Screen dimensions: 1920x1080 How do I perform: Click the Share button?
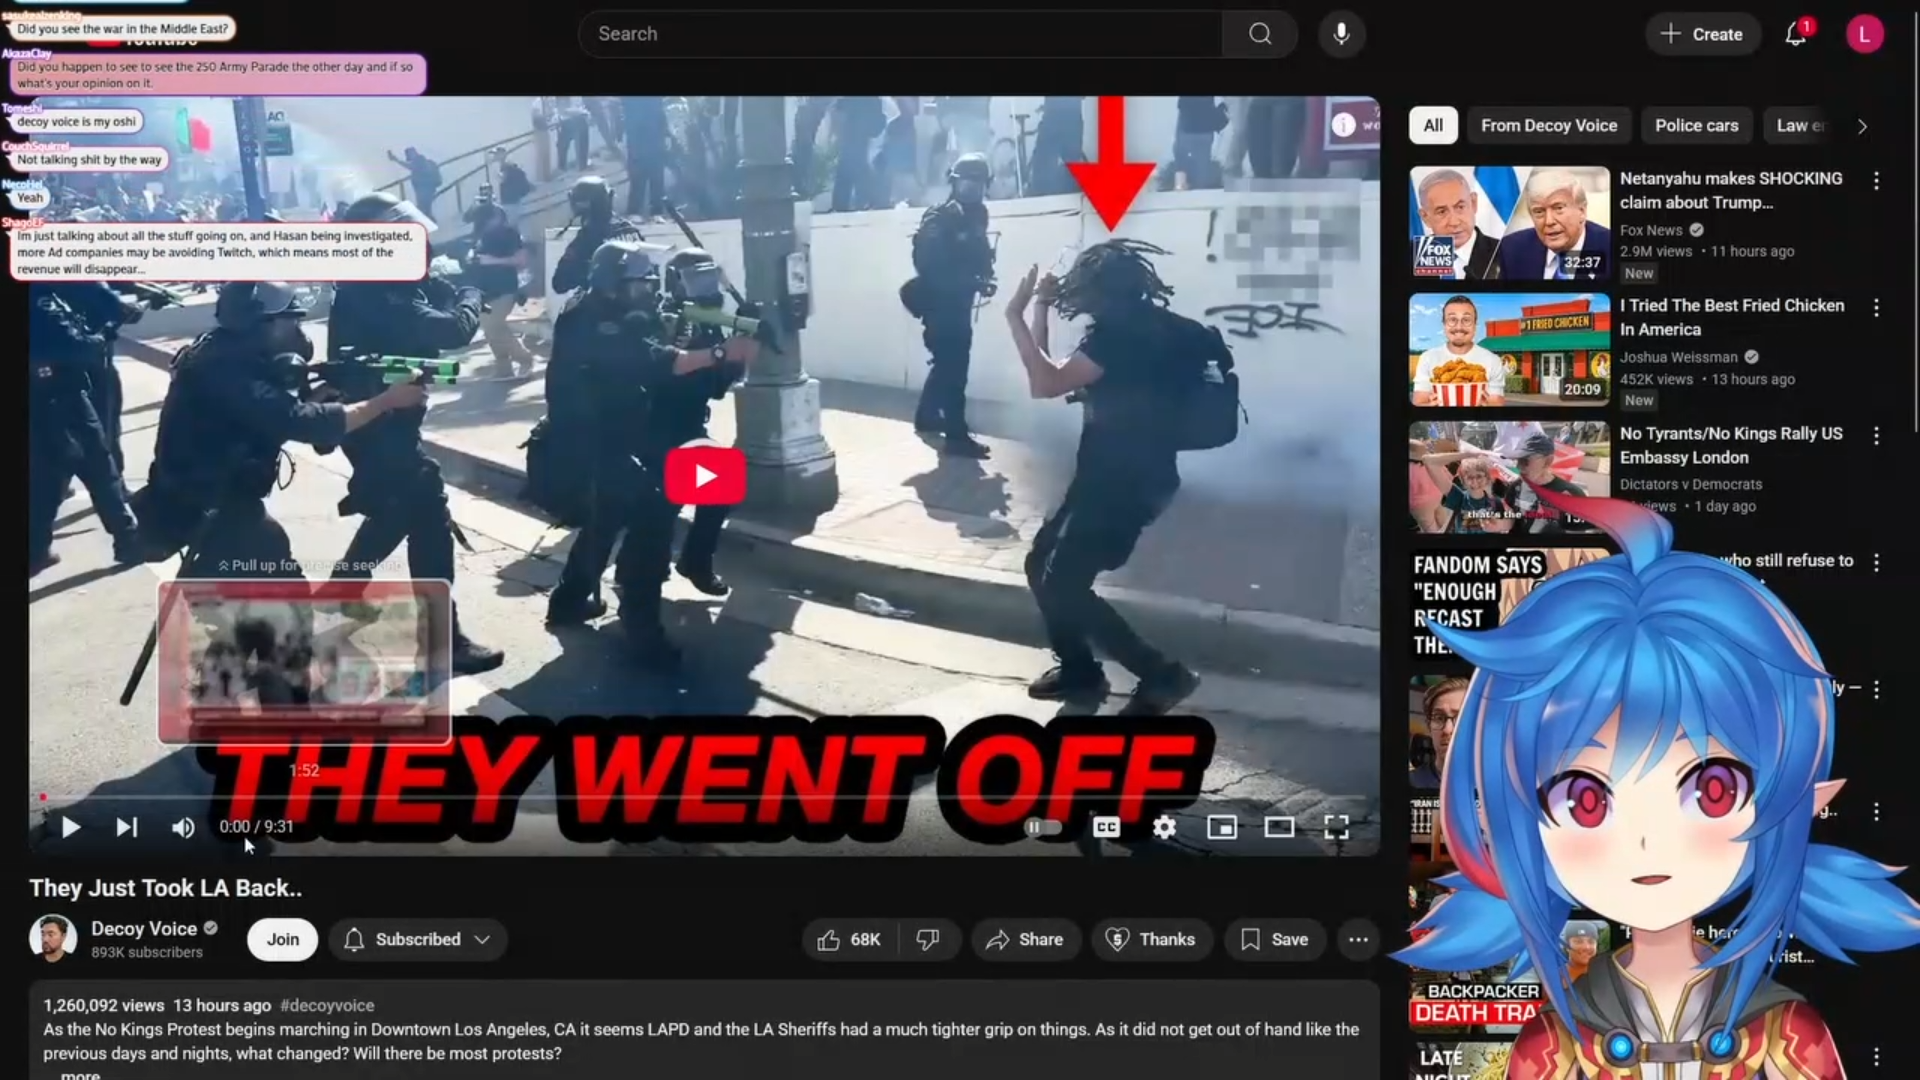point(1025,939)
